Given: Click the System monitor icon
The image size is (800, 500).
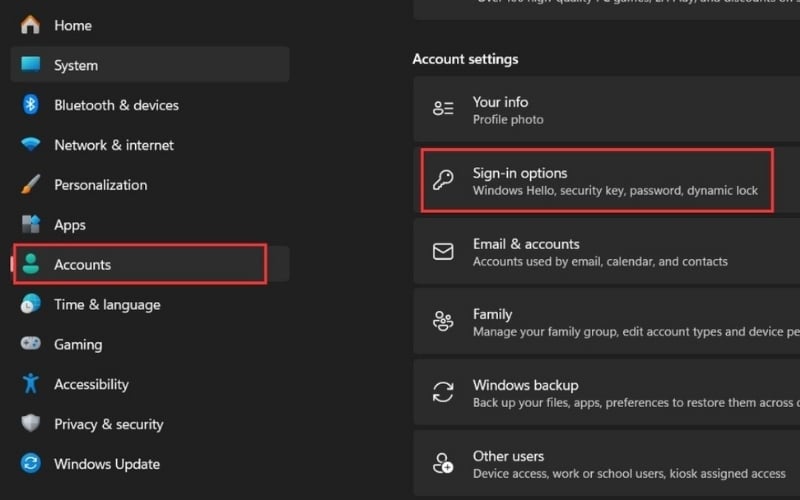Looking at the screenshot, I should pos(30,64).
